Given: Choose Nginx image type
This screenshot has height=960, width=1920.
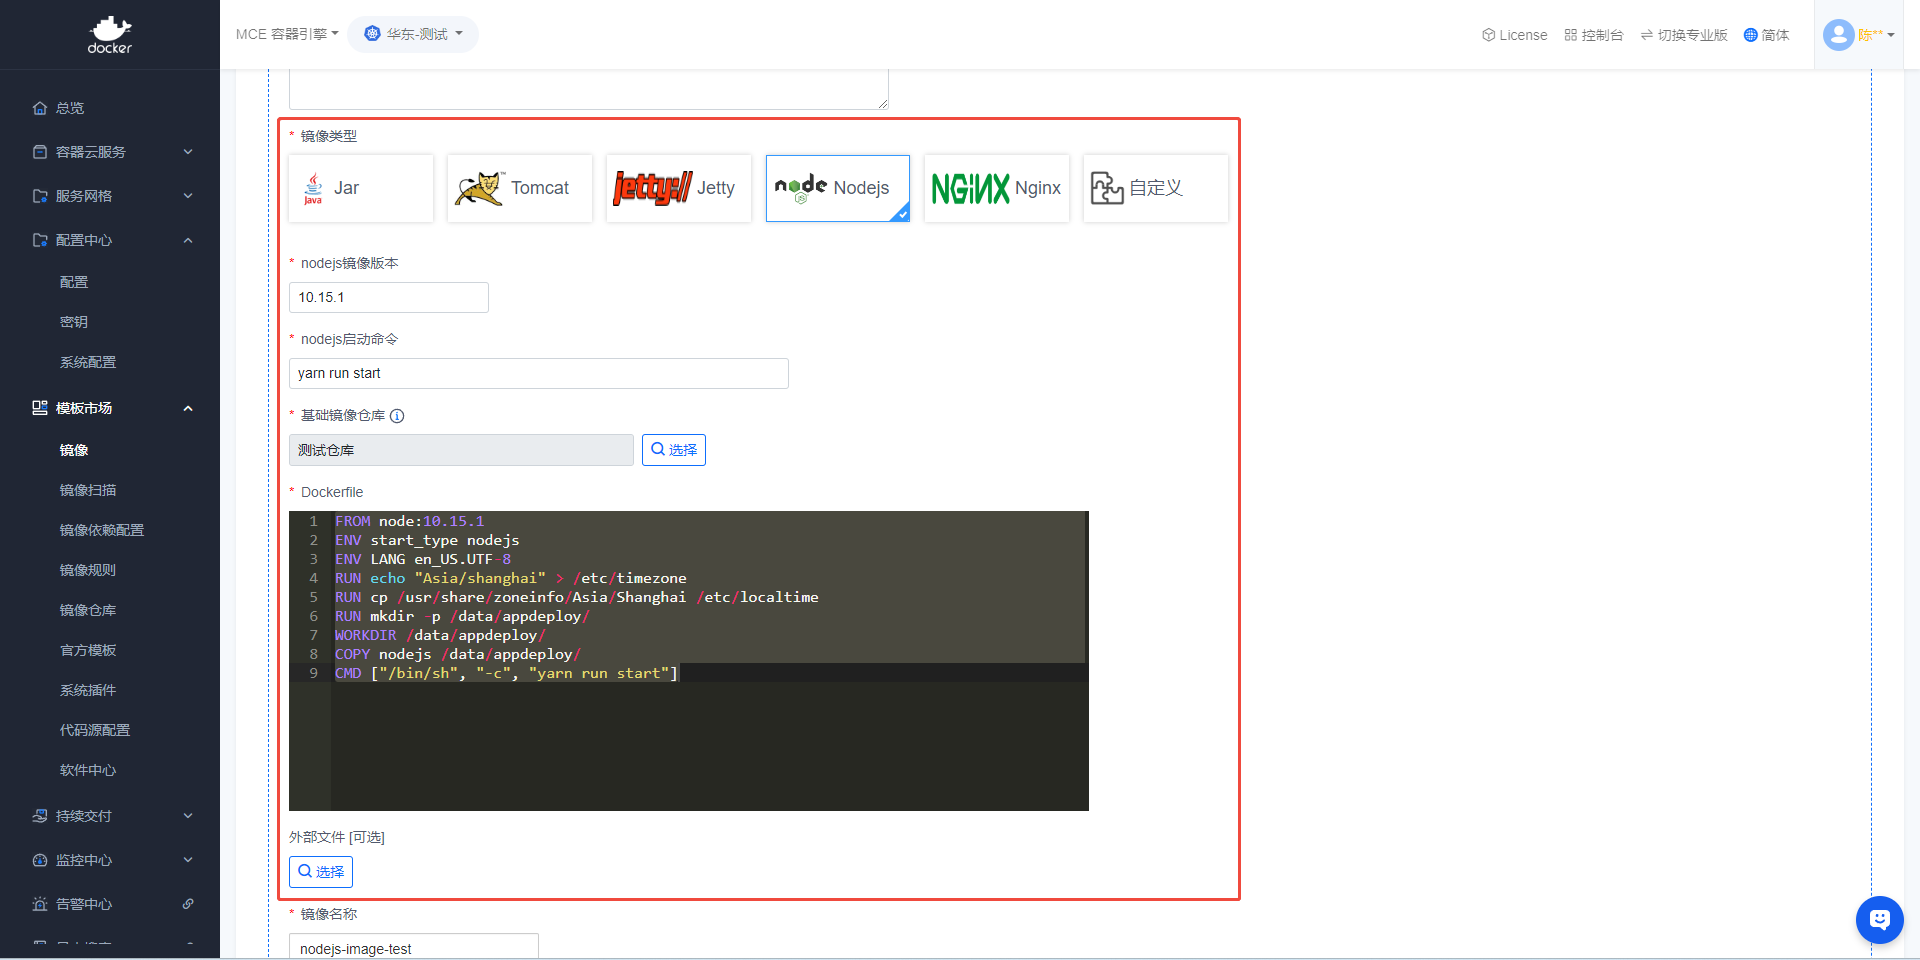Looking at the screenshot, I should click(996, 188).
